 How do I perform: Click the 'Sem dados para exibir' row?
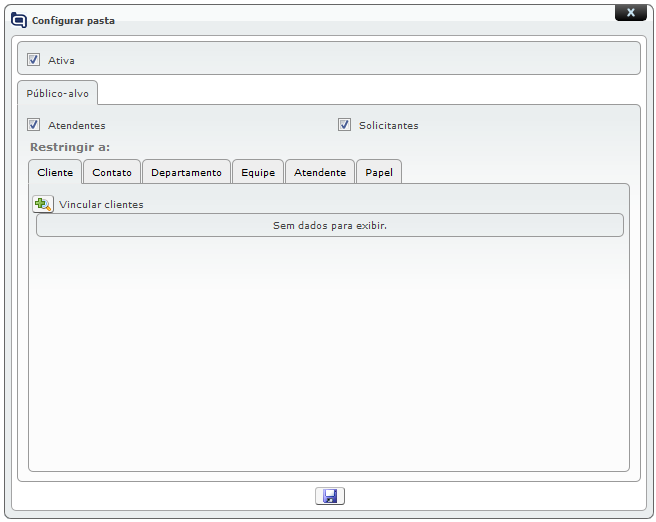click(329, 225)
